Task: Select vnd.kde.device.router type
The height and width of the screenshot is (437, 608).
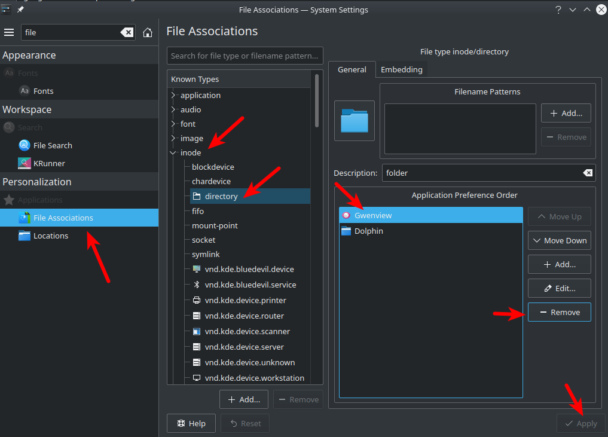Action: pyautogui.click(x=244, y=316)
